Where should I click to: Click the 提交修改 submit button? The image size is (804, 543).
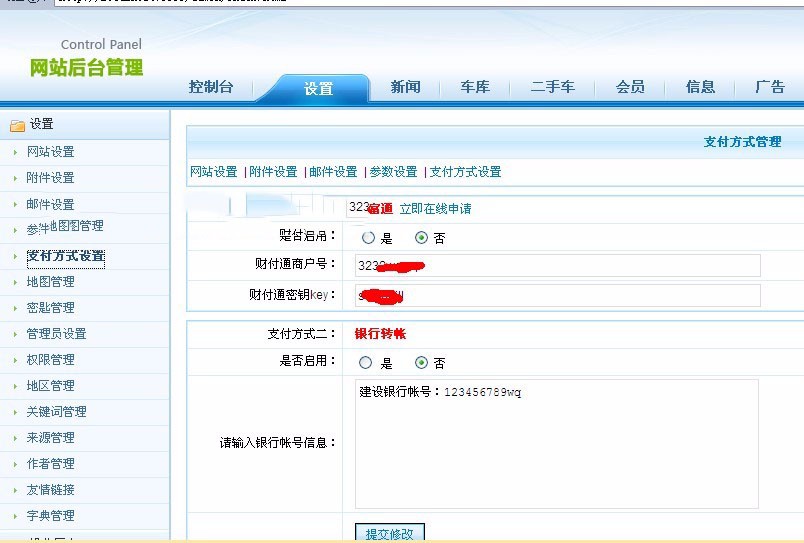[x=390, y=533]
